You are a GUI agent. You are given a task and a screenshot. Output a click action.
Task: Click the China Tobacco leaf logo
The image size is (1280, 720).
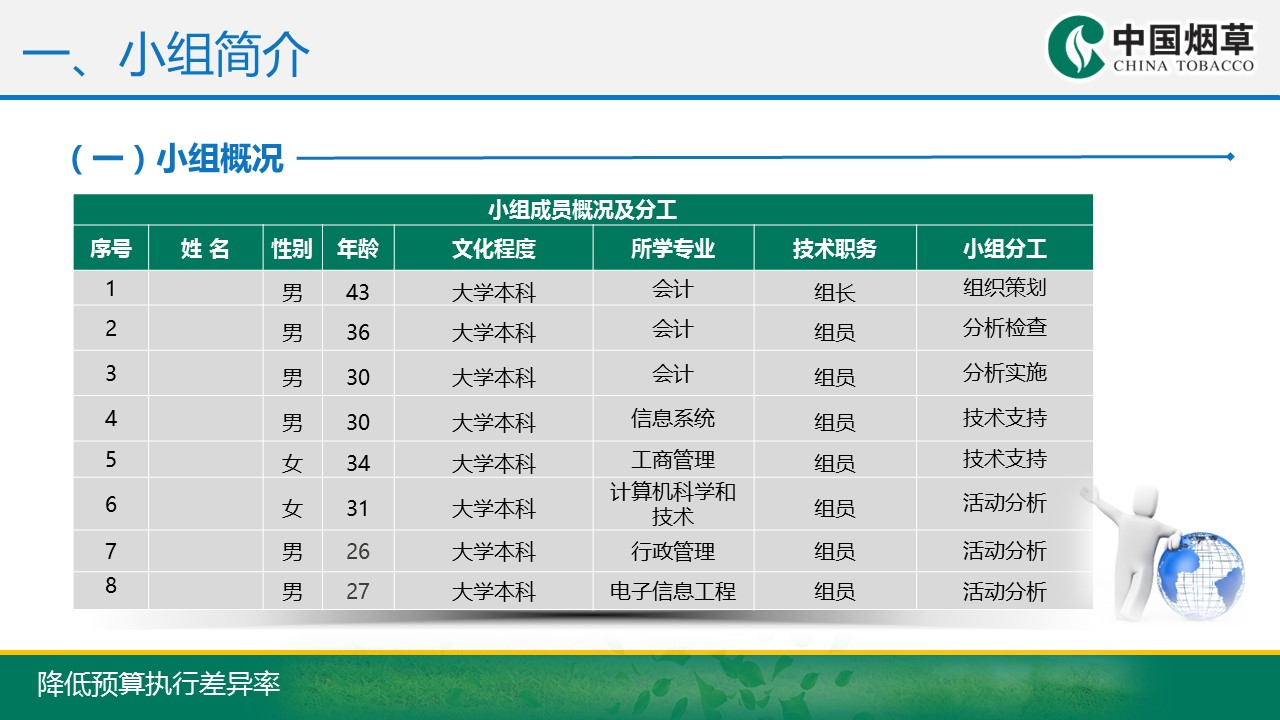[x=1078, y=46]
